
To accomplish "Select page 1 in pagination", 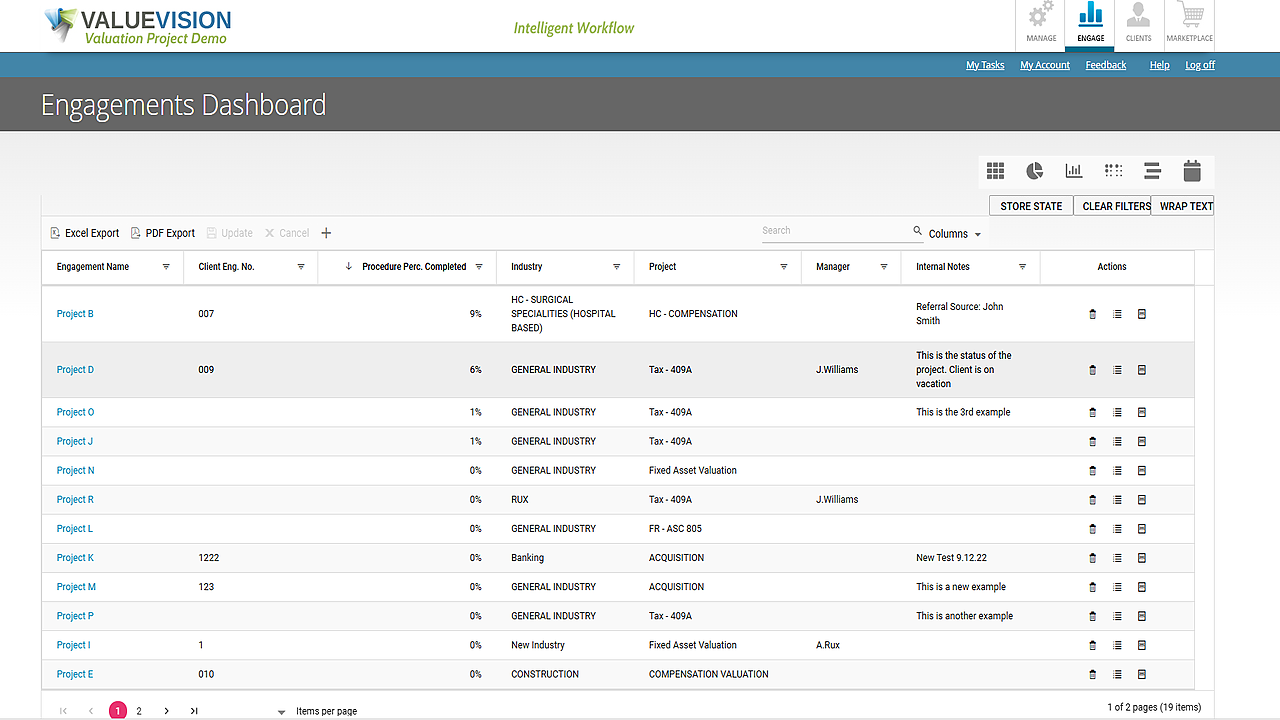I will tap(118, 711).
